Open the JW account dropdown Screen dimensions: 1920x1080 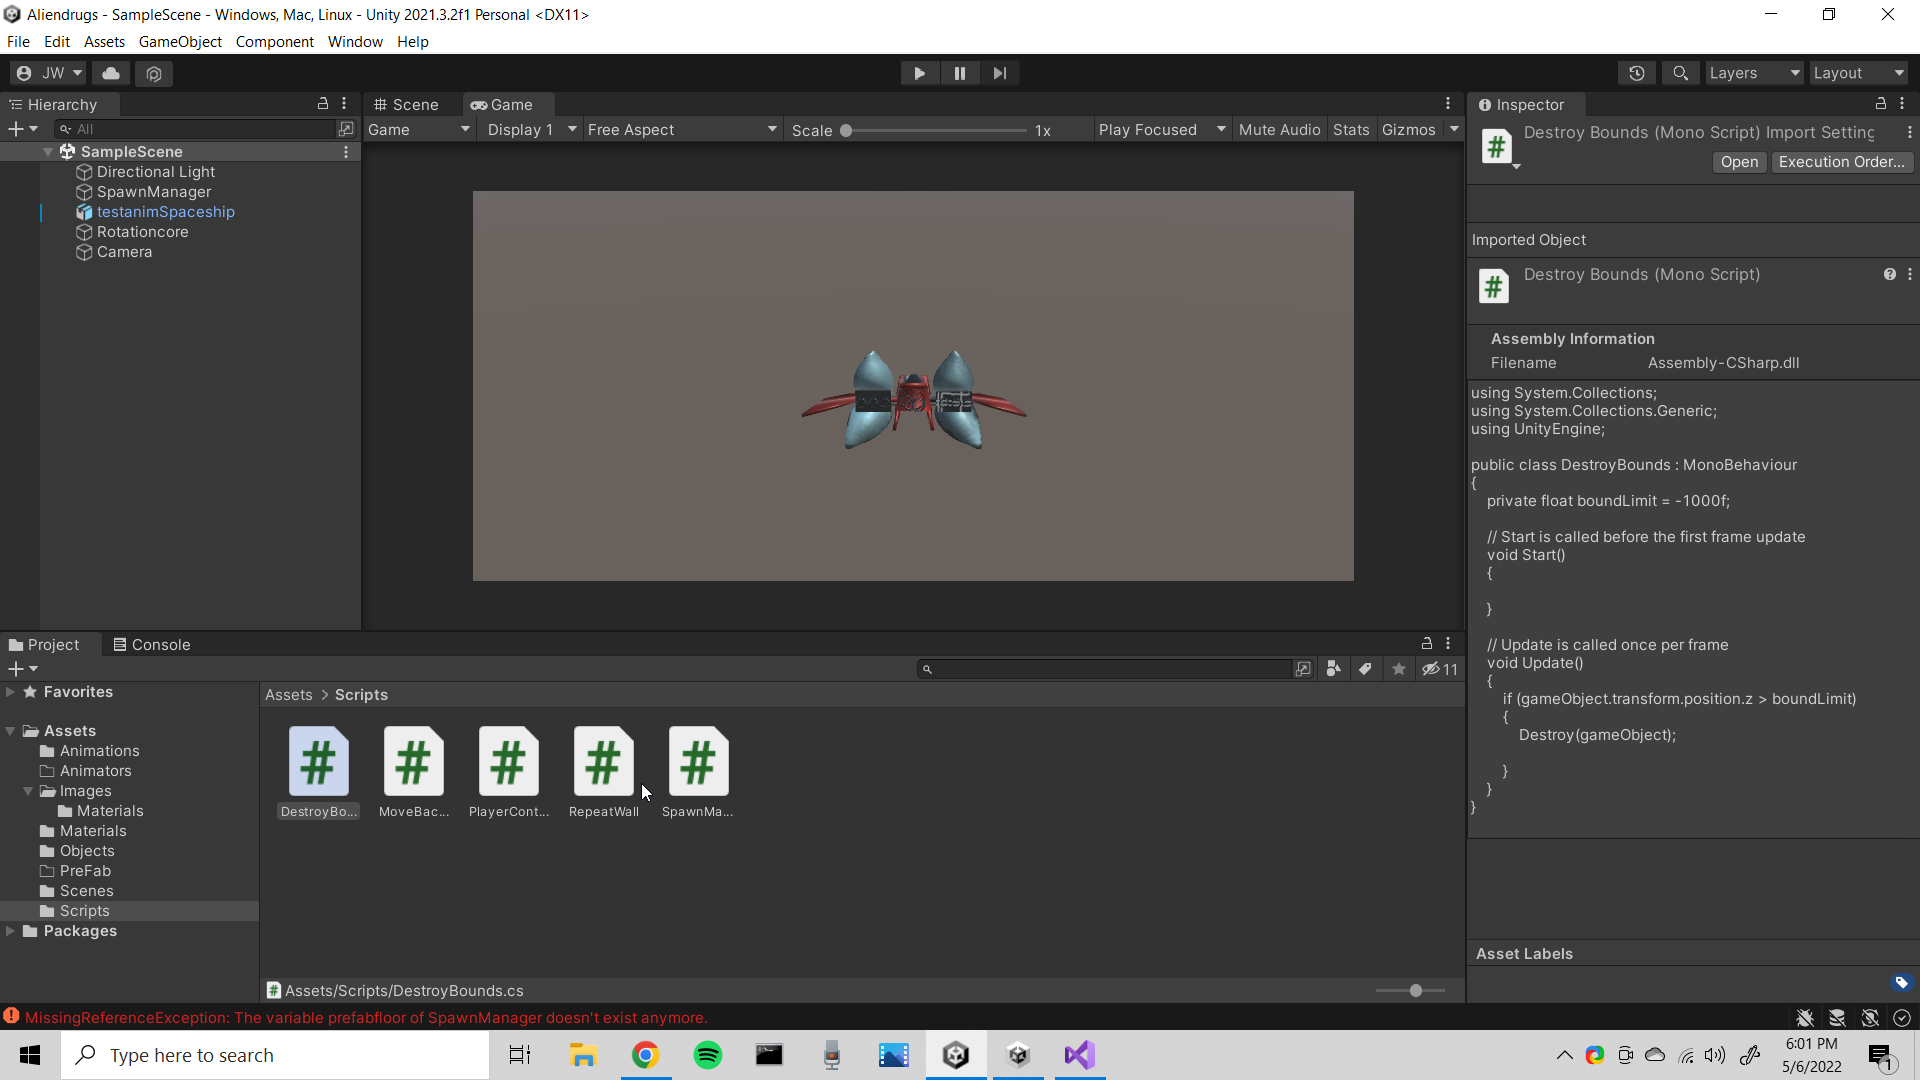[x=49, y=73]
